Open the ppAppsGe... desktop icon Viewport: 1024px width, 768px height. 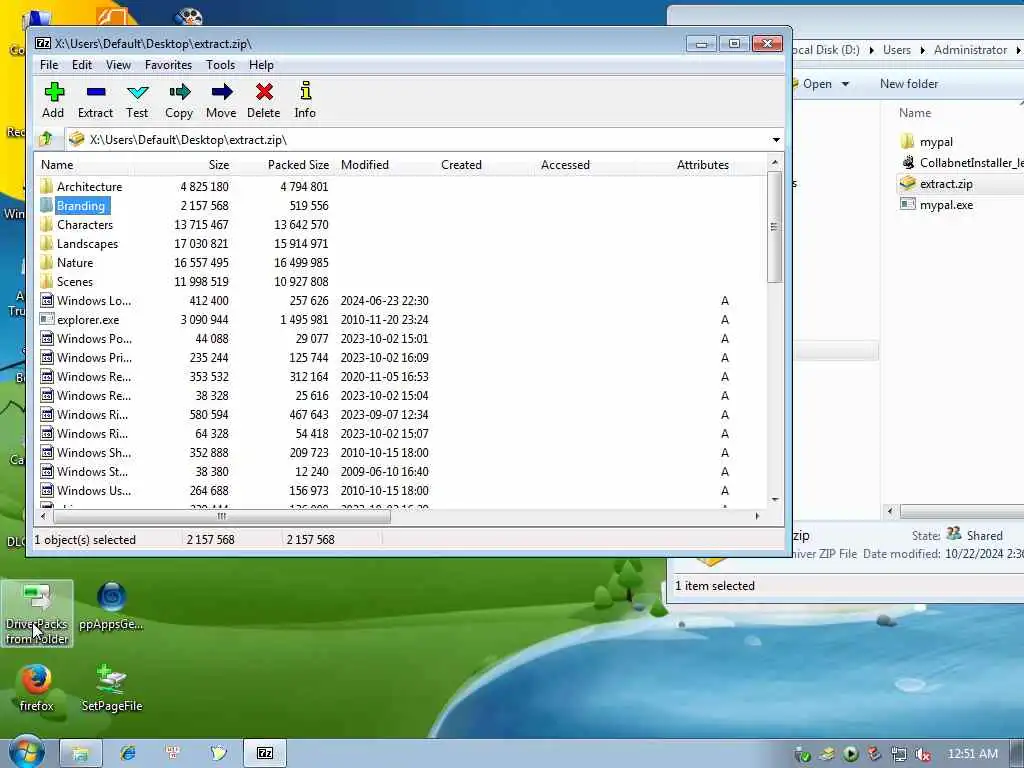[111, 606]
